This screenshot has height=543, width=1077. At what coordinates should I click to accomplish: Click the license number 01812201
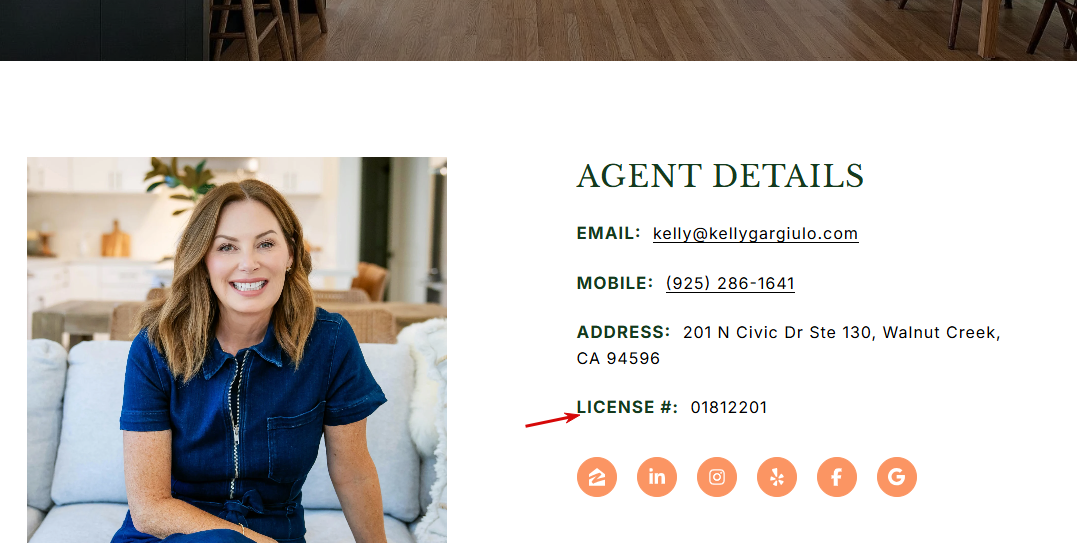[729, 408]
